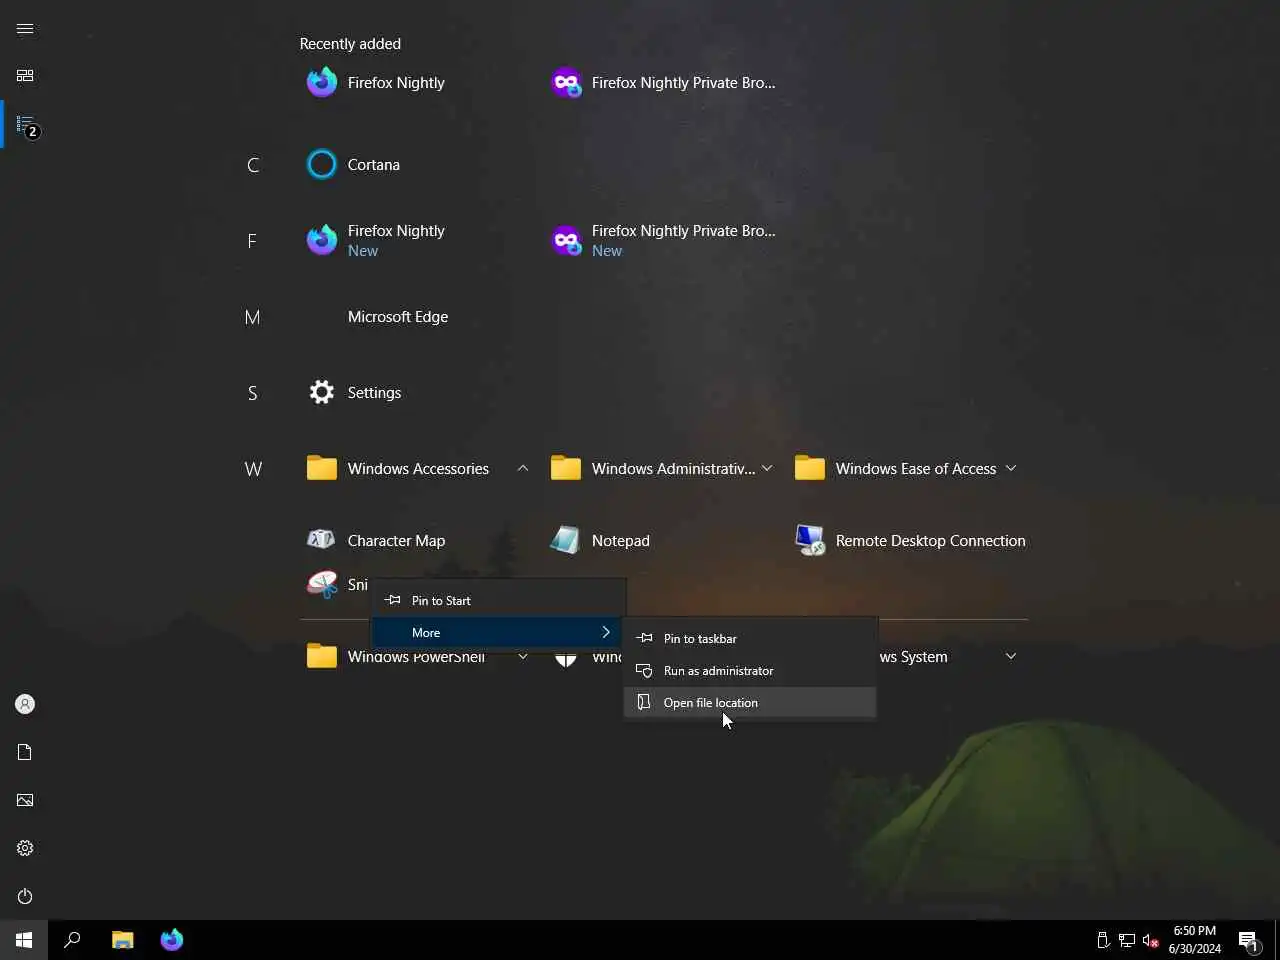Image resolution: width=1280 pixels, height=960 pixels.
Task: Click the Snipping Tool scissors icon
Action: (322, 585)
